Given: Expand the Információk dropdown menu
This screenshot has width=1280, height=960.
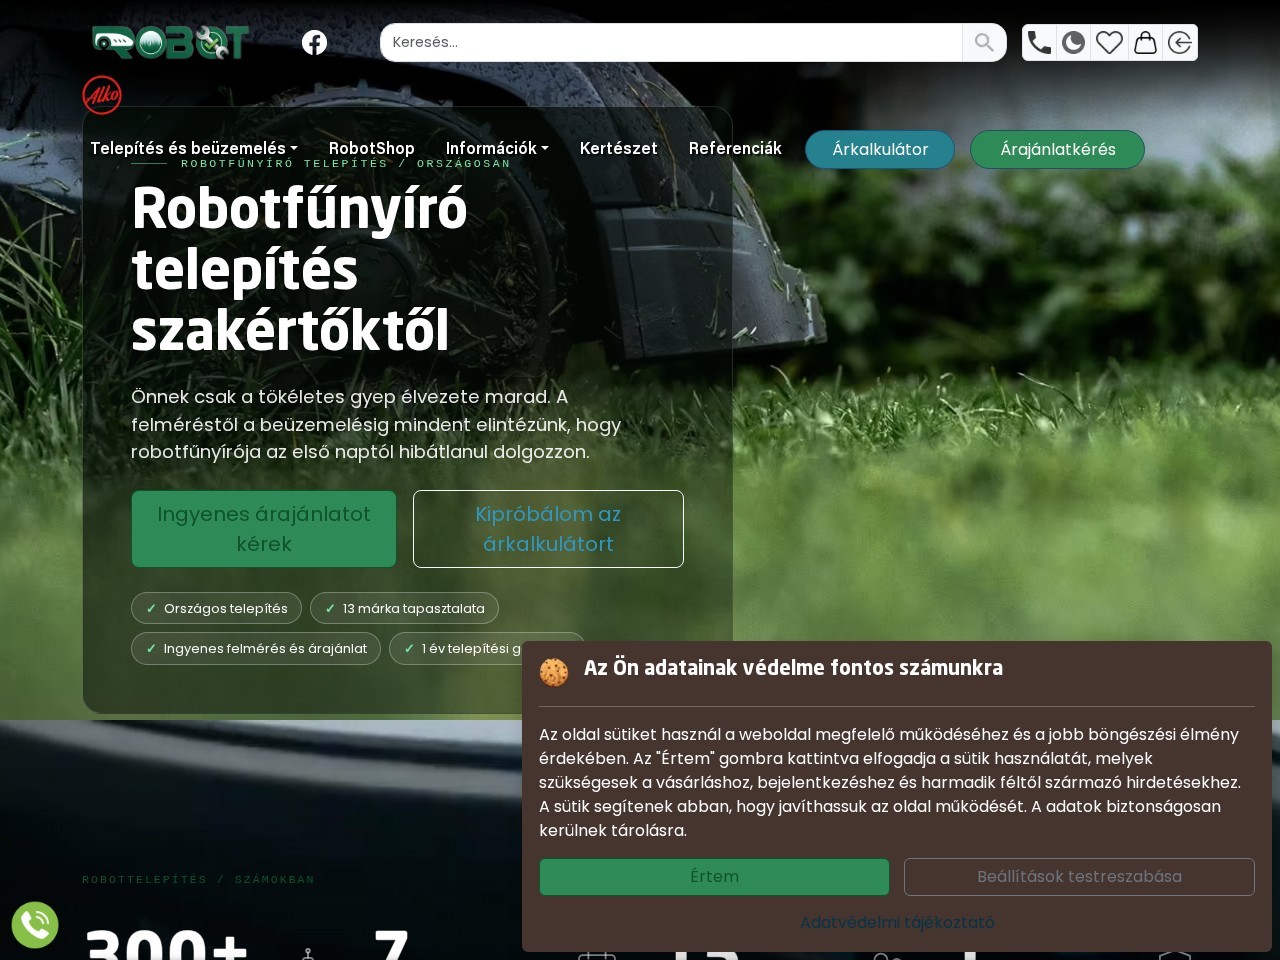Looking at the screenshot, I should pyautogui.click(x=497, y=148).
